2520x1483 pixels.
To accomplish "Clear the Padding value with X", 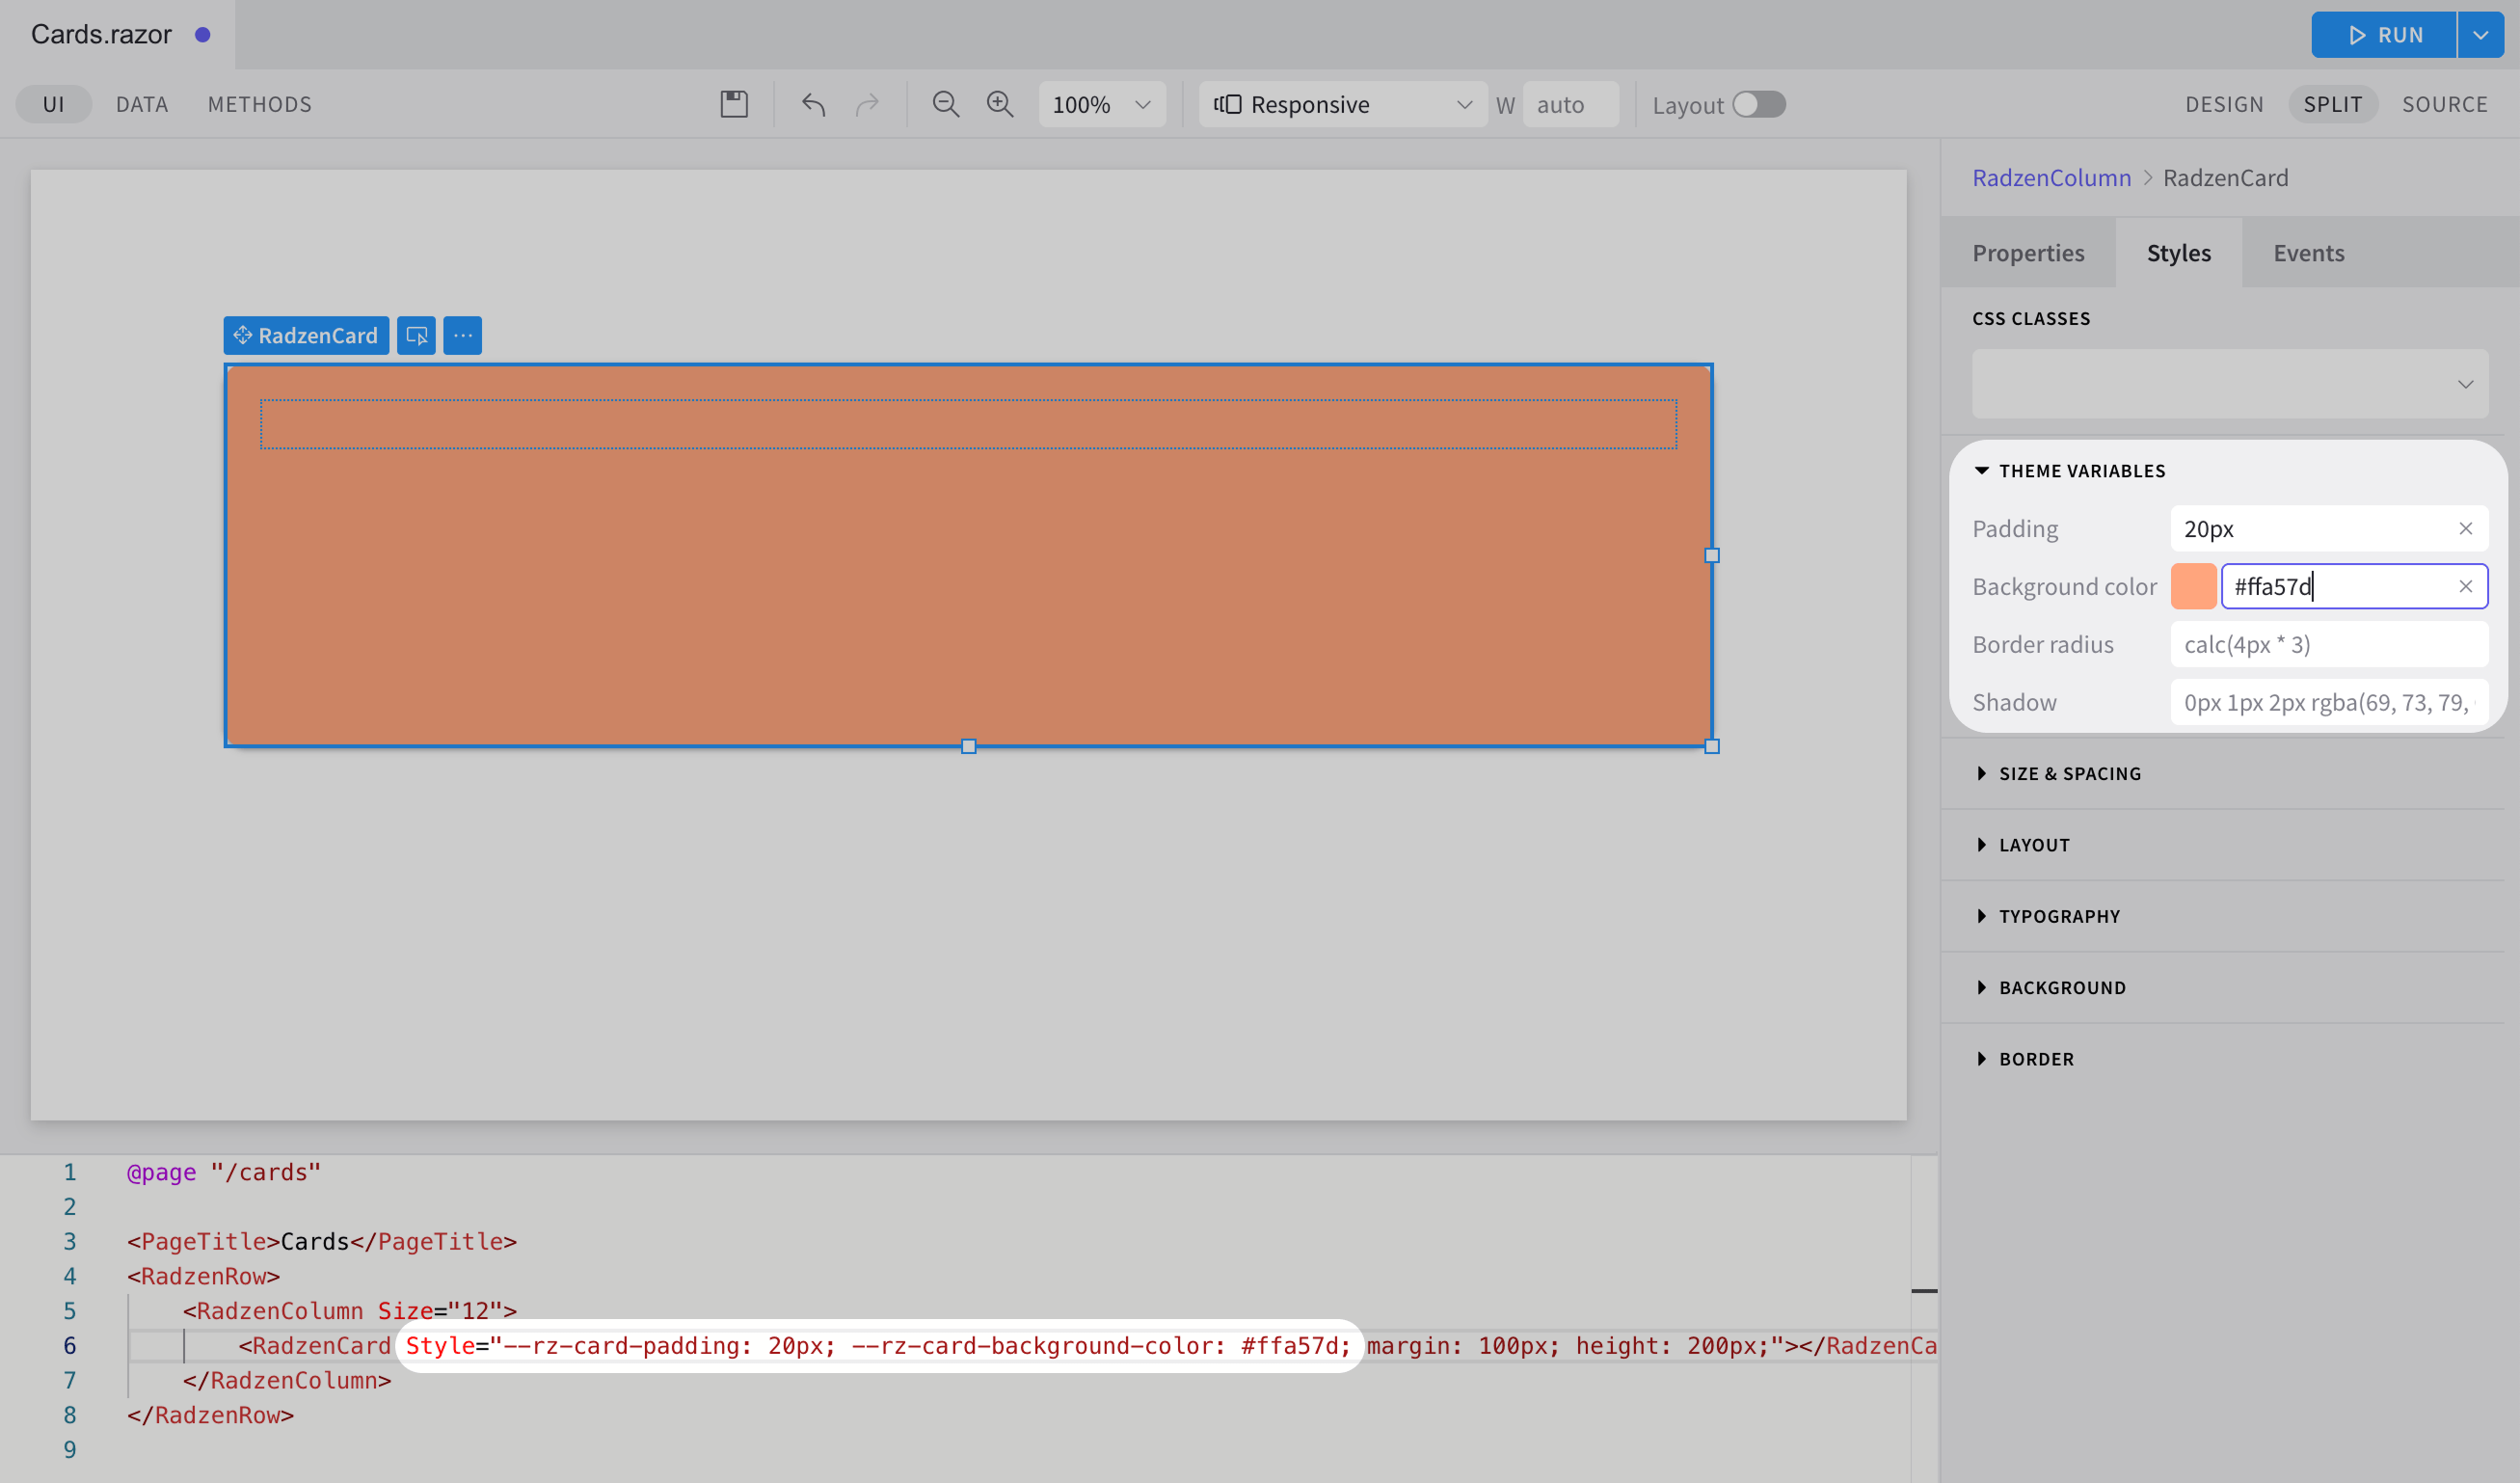I will 2465,528.
